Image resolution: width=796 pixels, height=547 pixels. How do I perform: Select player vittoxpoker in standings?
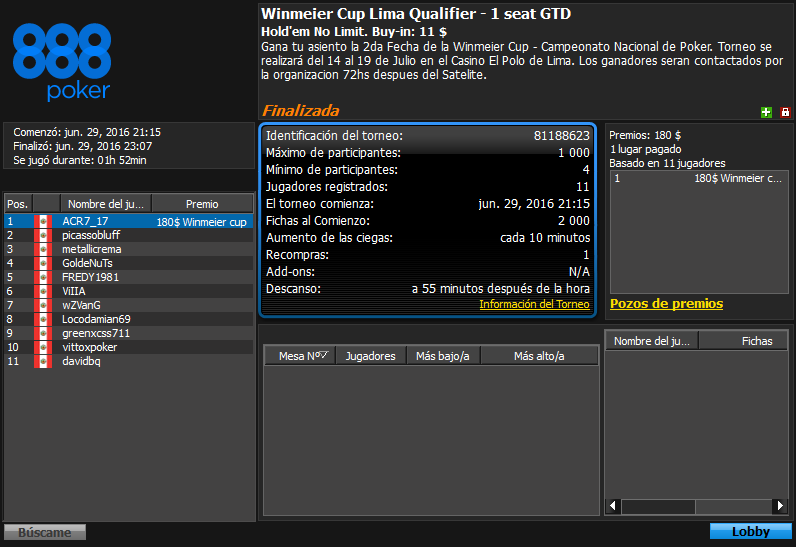click(x=129, y=347)
